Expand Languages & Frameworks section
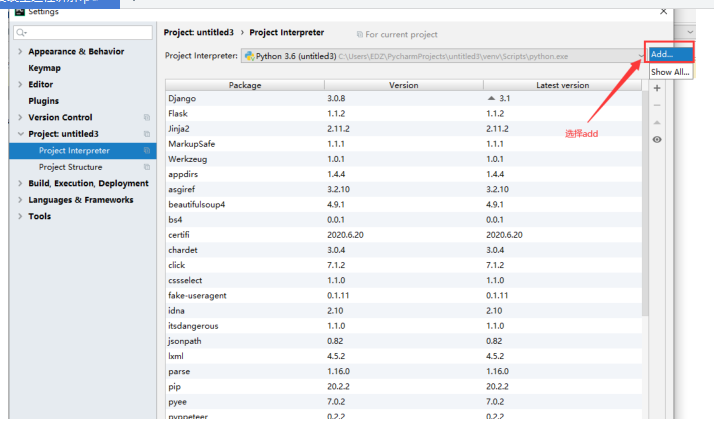Screen dimensions: 714x440 (20, 200)
